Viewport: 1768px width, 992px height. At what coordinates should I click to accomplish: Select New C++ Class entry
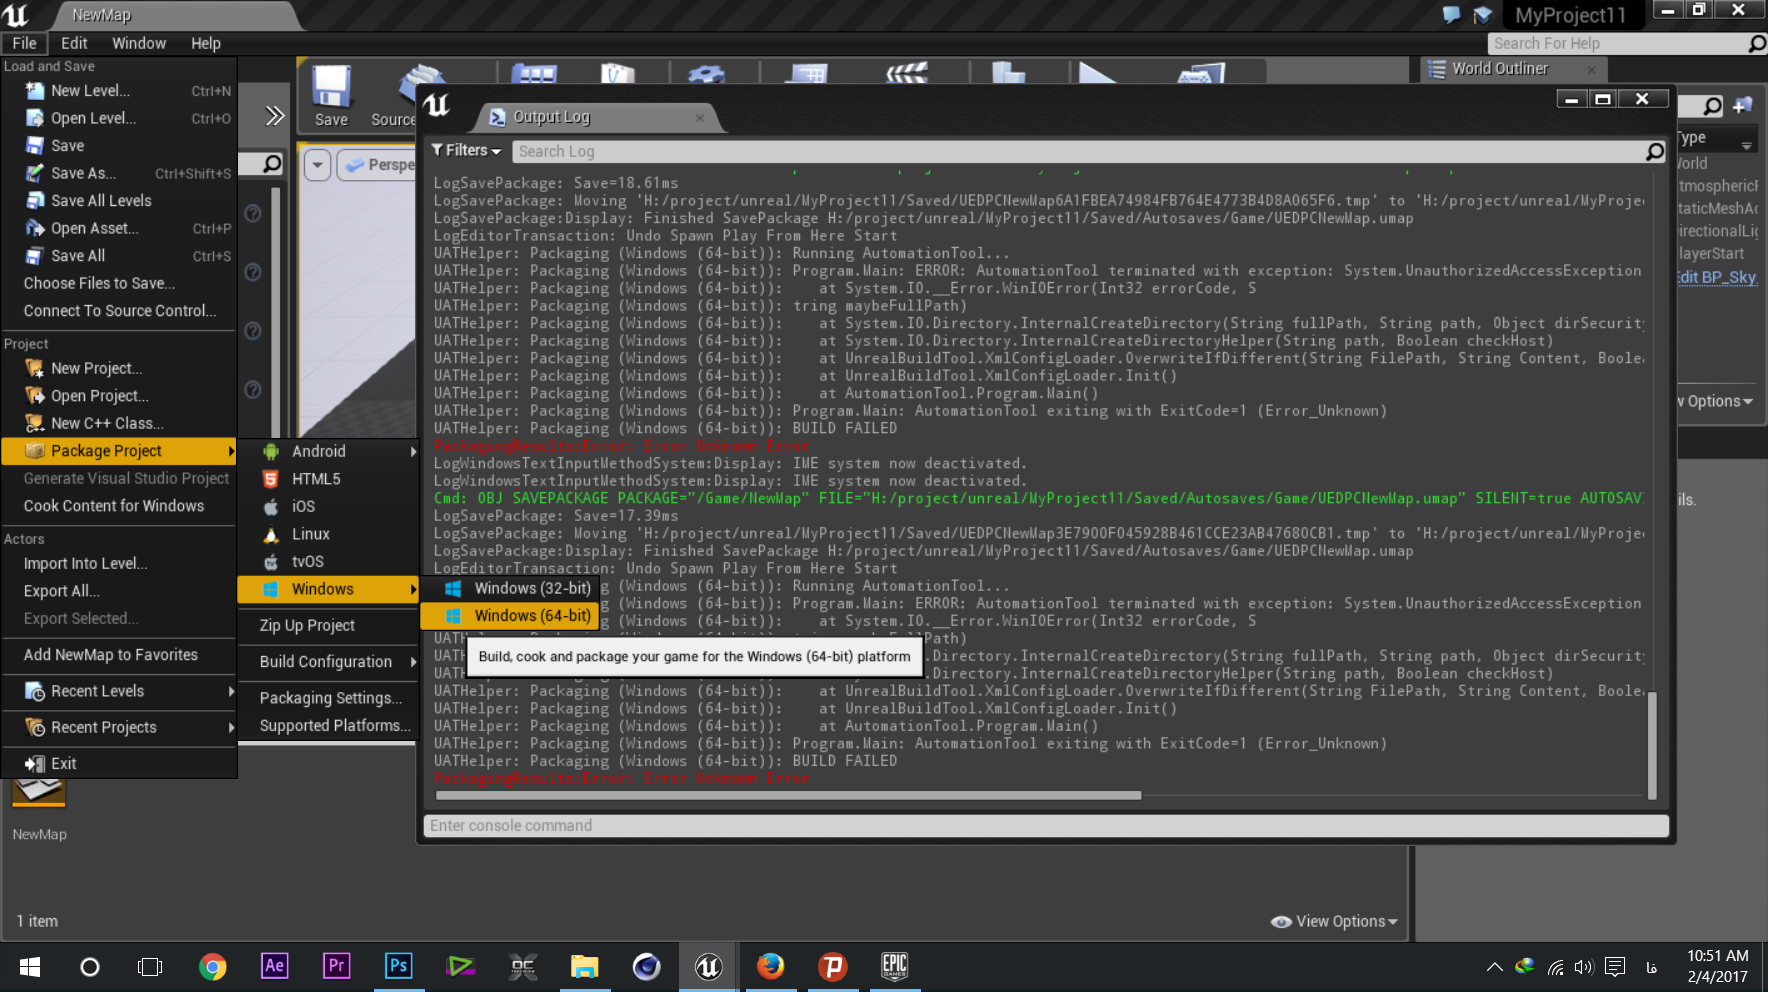(119, 423)
